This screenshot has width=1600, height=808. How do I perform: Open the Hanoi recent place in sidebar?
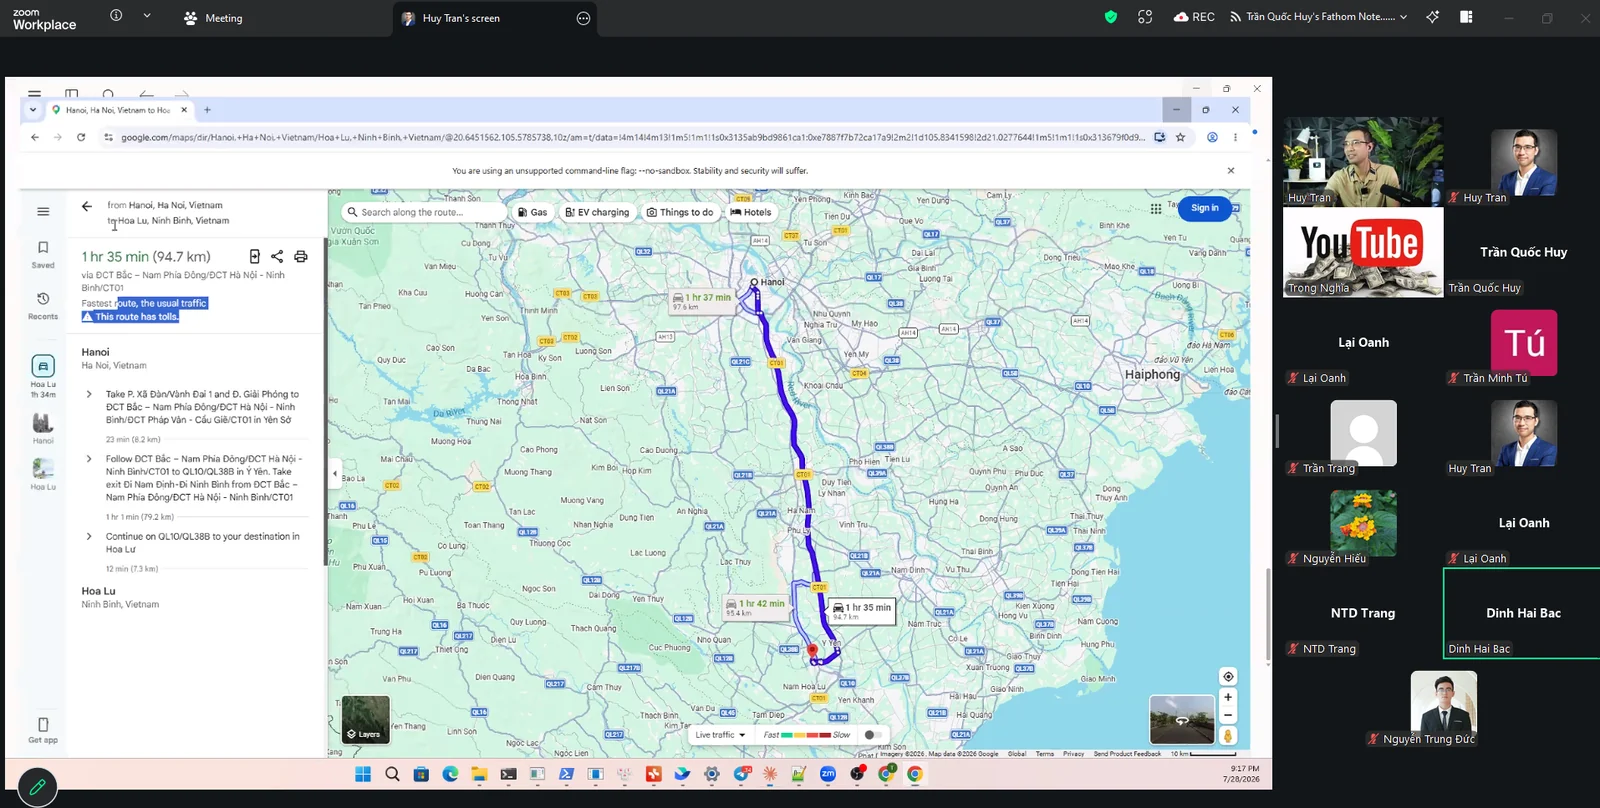43,428
